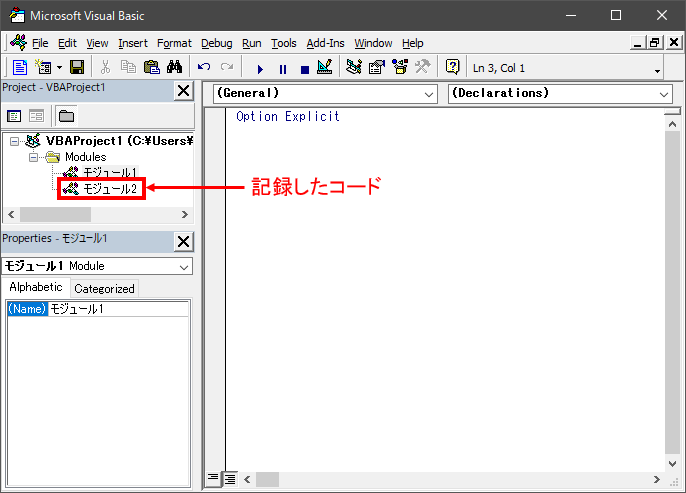Click the View Code icon in the Project pane
The height and width of the screenshot is (493, 686).
(x=14, y=116)
